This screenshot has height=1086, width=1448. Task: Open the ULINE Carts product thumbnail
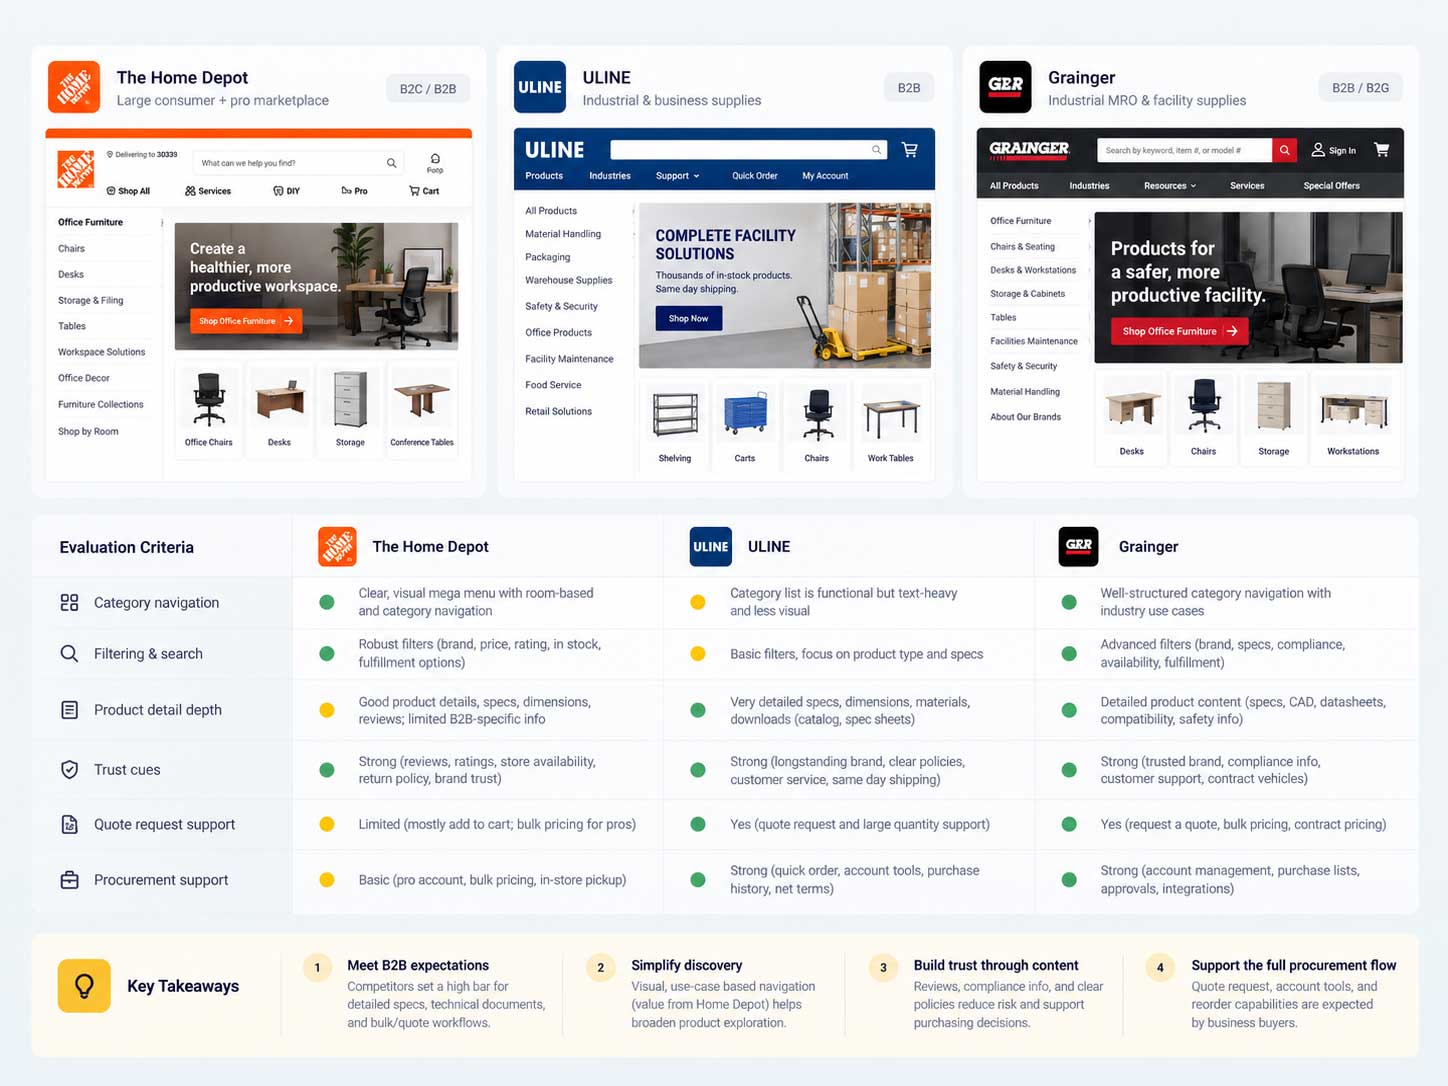click(745, 425)
